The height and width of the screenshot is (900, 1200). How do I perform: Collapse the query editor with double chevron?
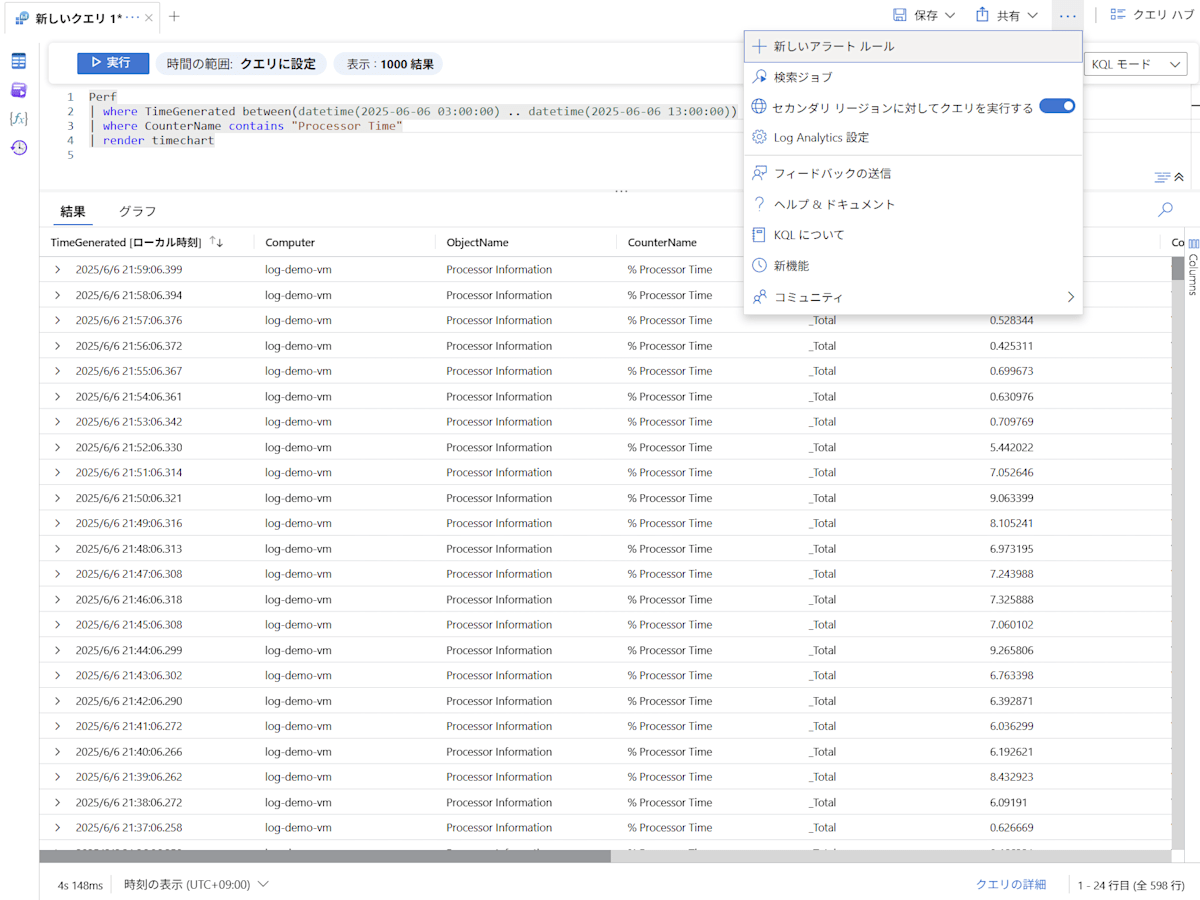pyautogui.click(x=1179, y=177)
